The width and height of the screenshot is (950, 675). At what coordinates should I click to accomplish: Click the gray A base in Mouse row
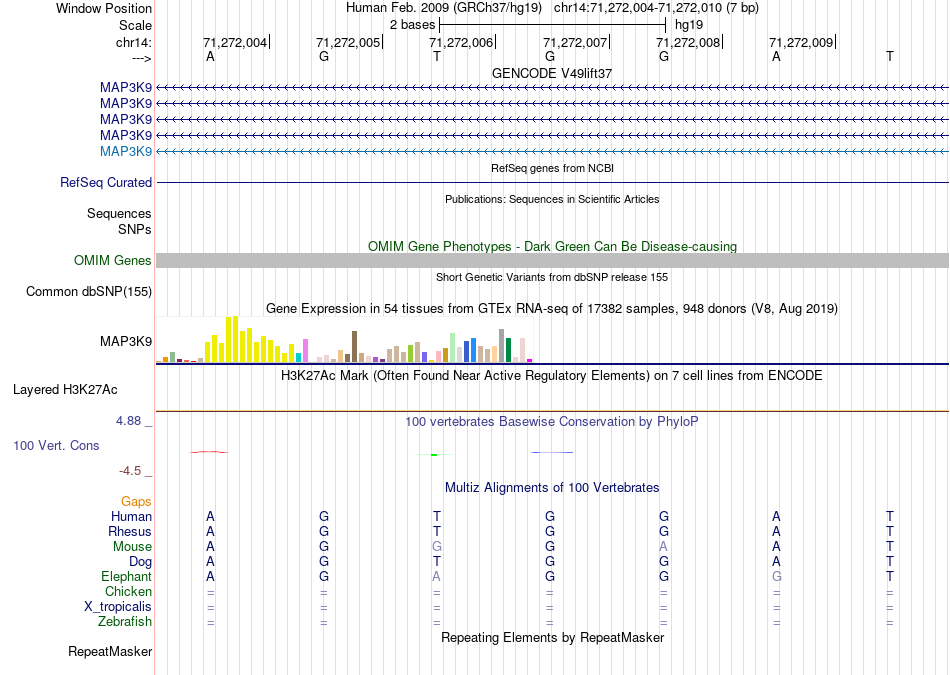click(x=663, y=547)
